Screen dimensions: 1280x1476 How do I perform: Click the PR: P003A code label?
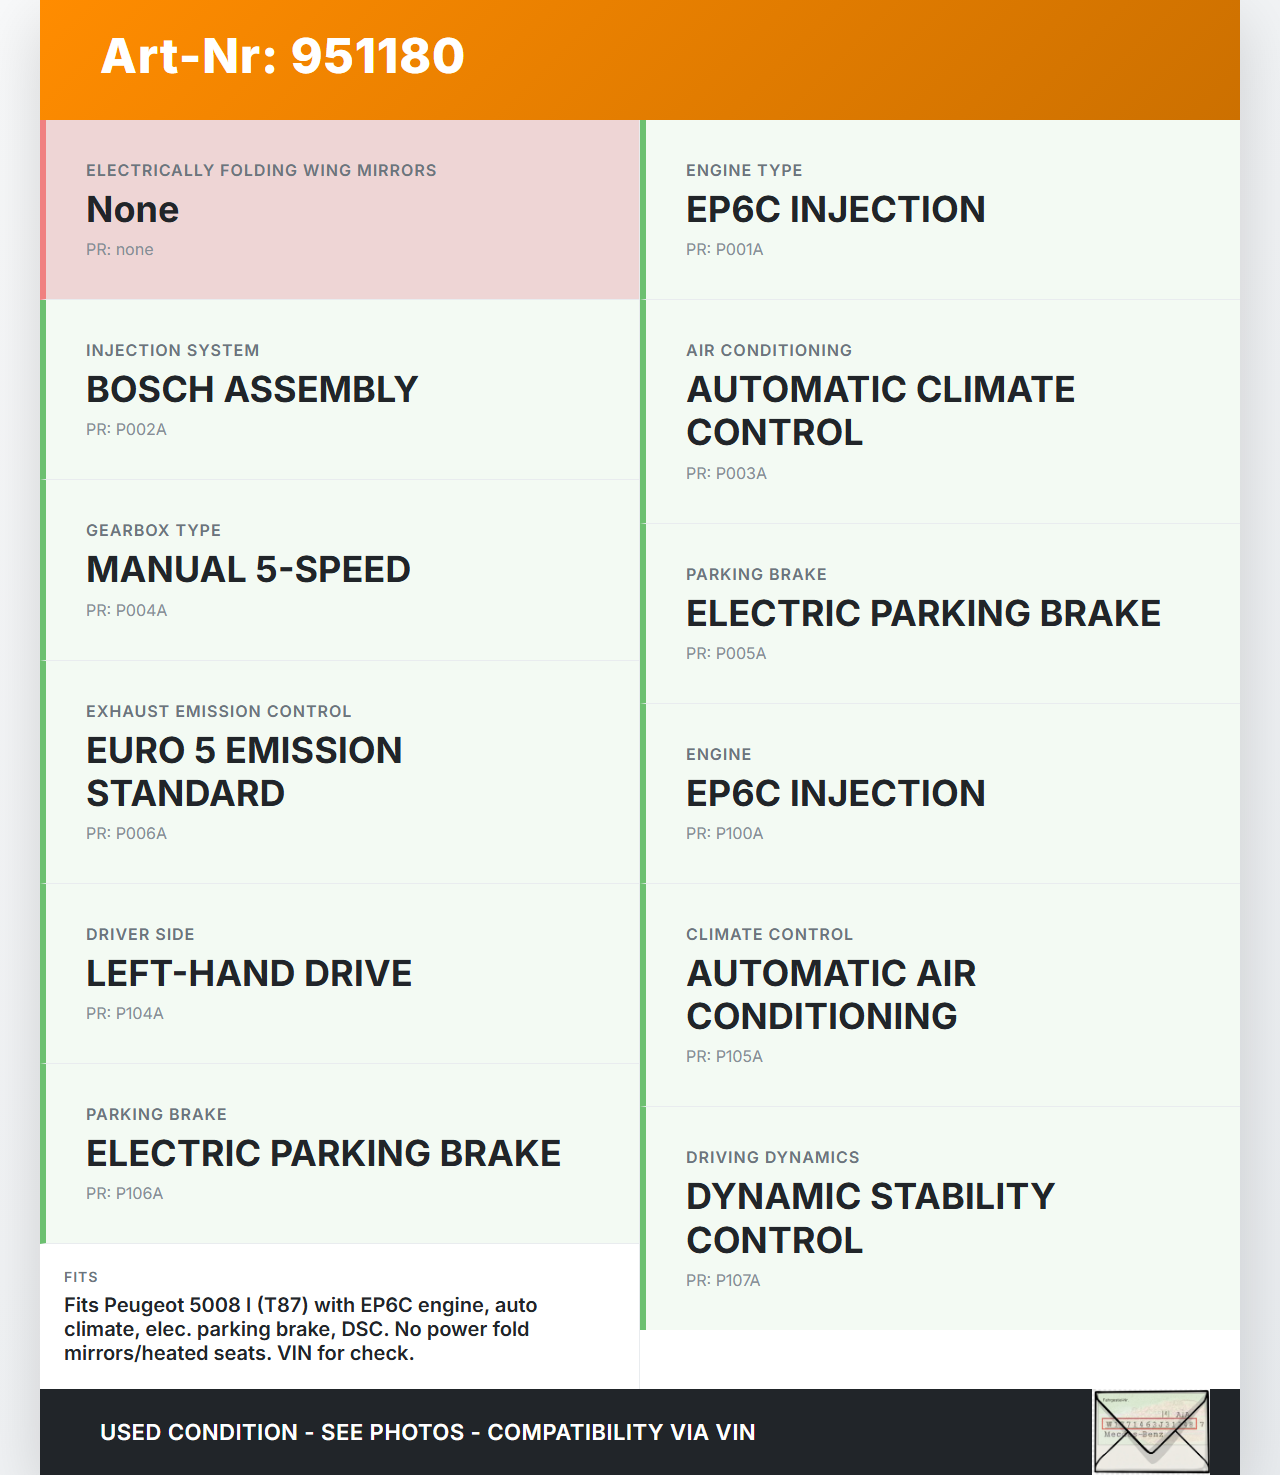[726, 474]
